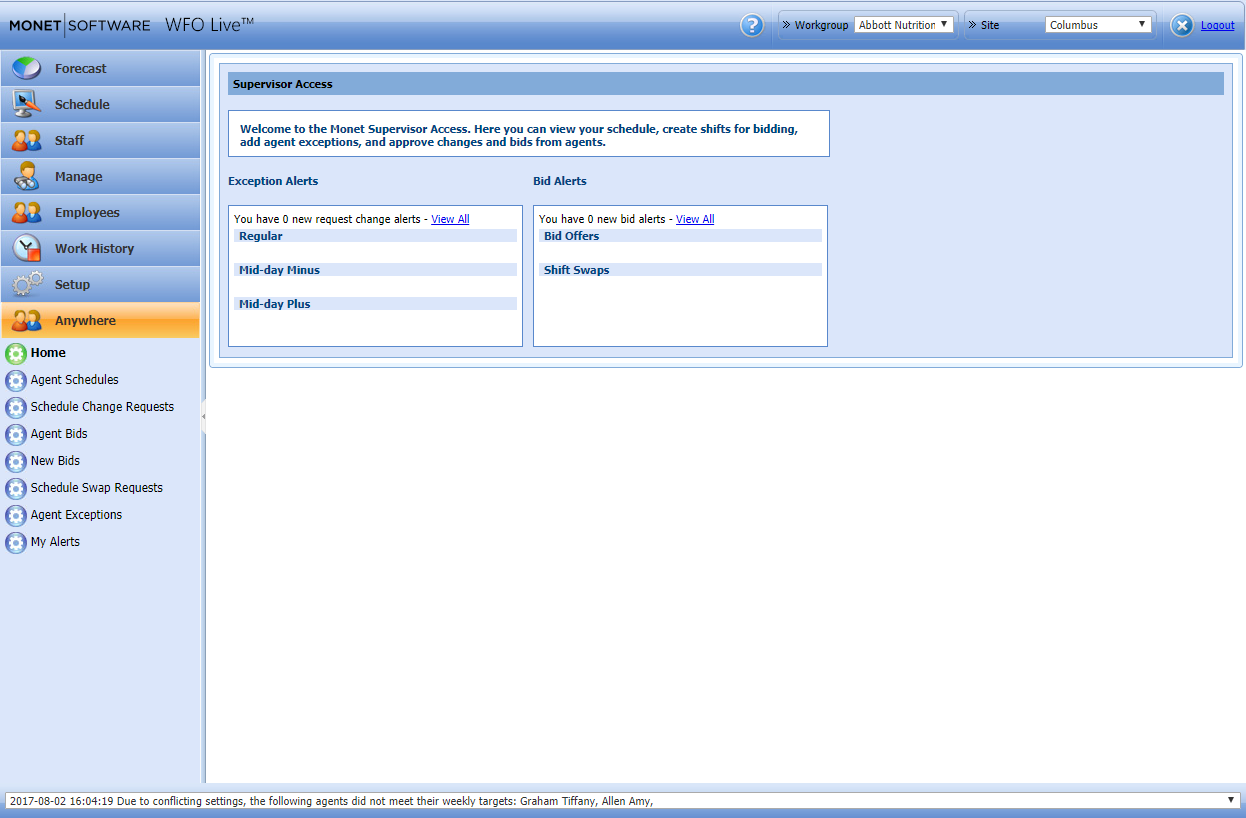Click the Forecast pie chart icon
Screen dimensions: 1246x818
(27, 69)
